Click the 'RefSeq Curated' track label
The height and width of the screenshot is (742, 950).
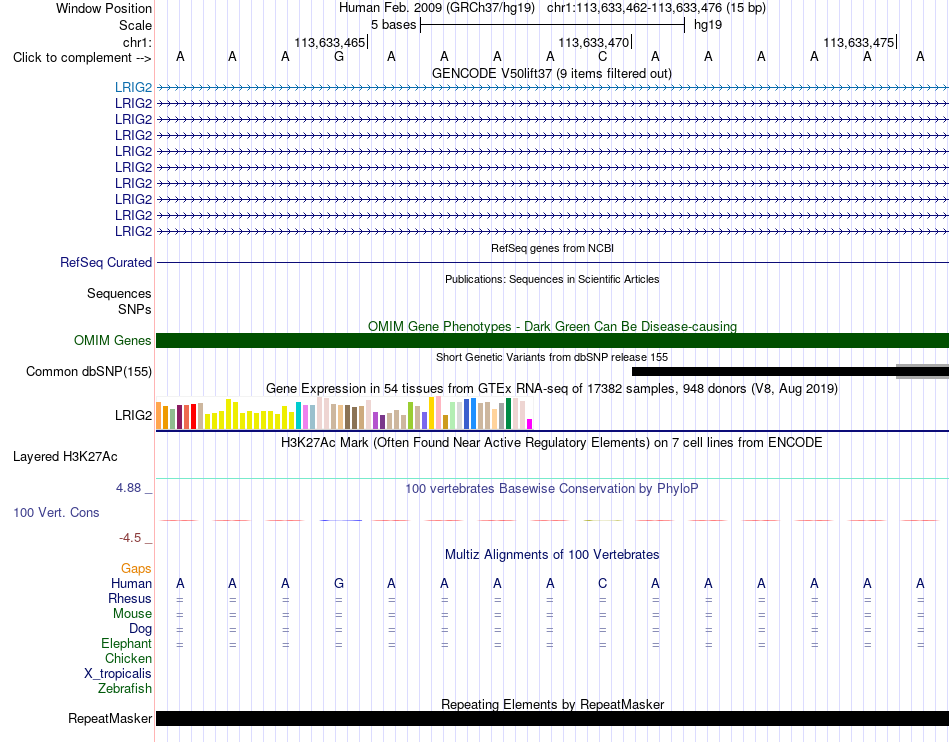106,263
